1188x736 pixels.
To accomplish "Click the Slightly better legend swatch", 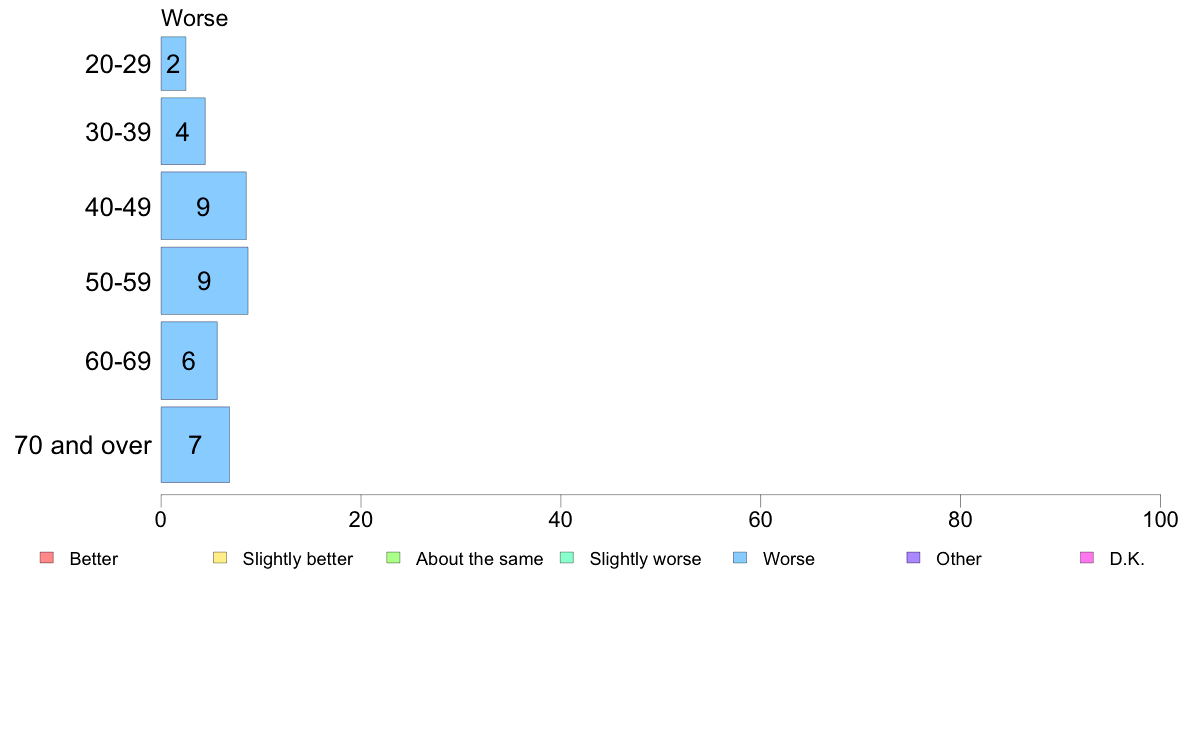I will [220, 558].
